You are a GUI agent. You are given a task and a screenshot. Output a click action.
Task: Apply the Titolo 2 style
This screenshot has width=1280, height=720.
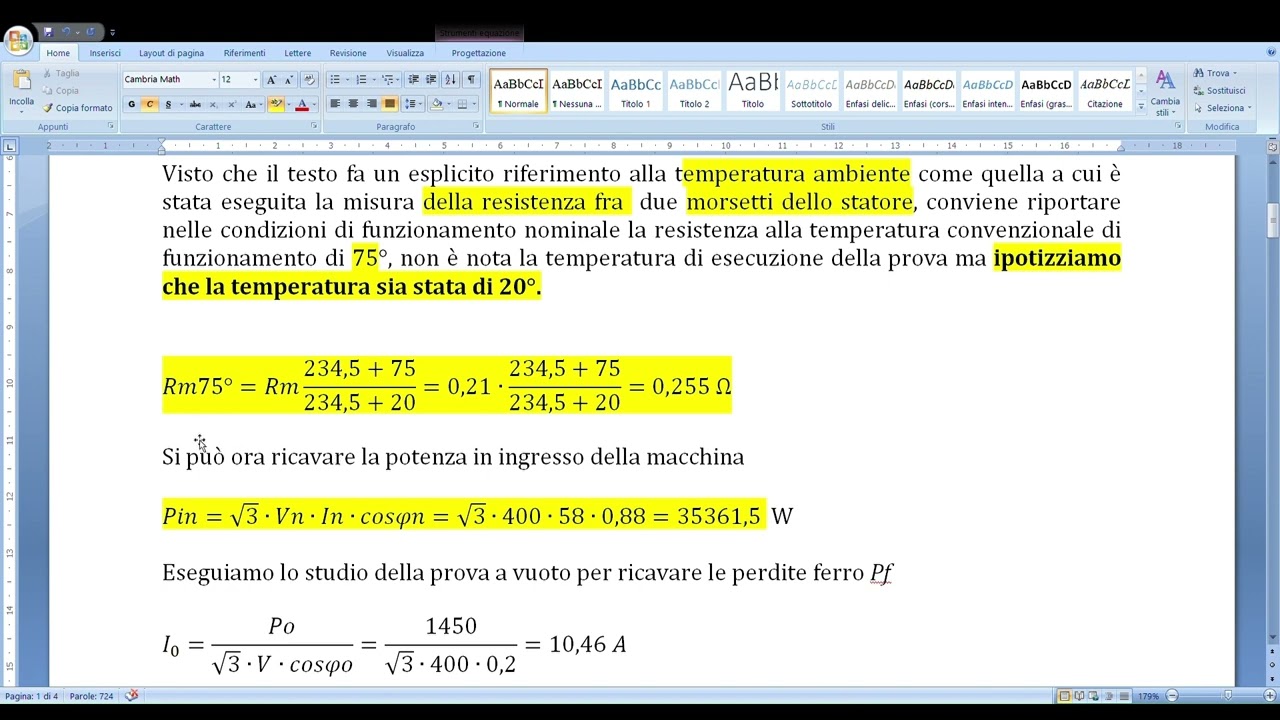click(x=694, y=91)
